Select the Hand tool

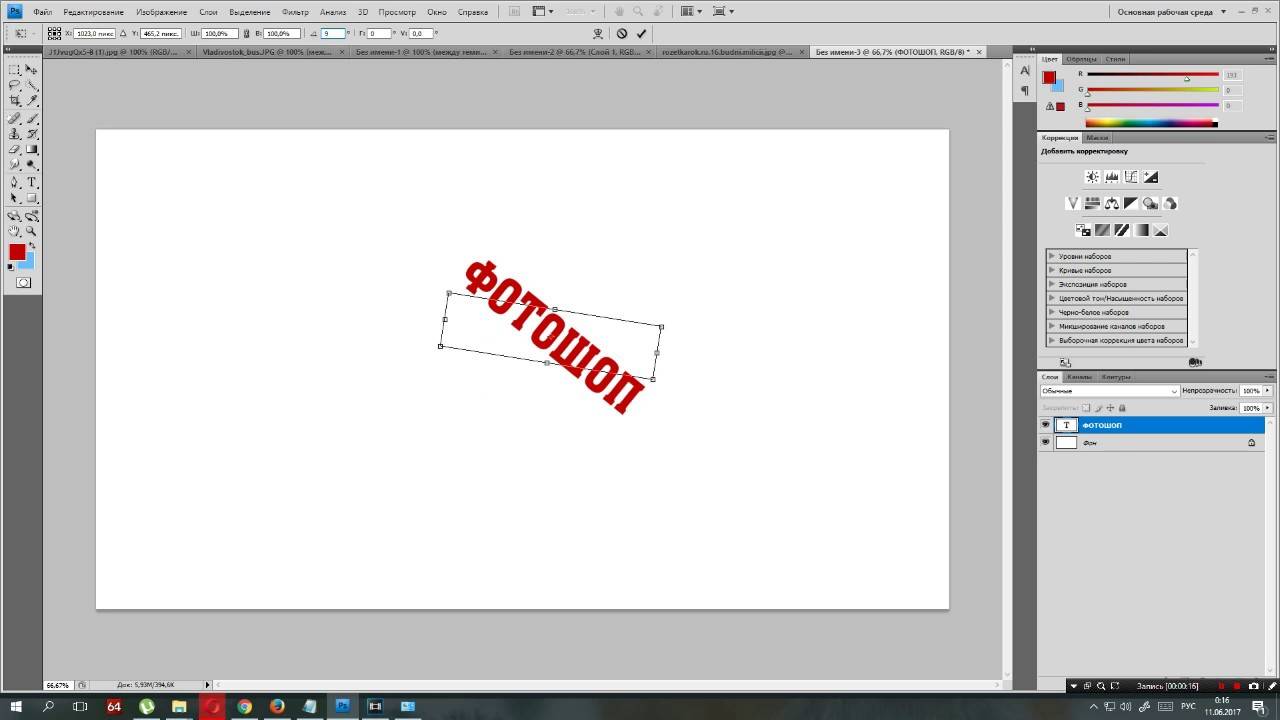point(15,231)
